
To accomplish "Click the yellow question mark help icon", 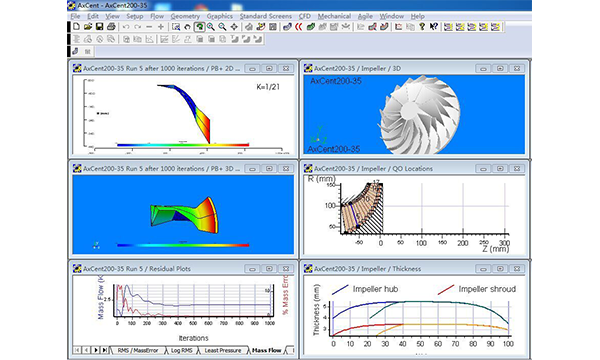I will coord(422,26).
